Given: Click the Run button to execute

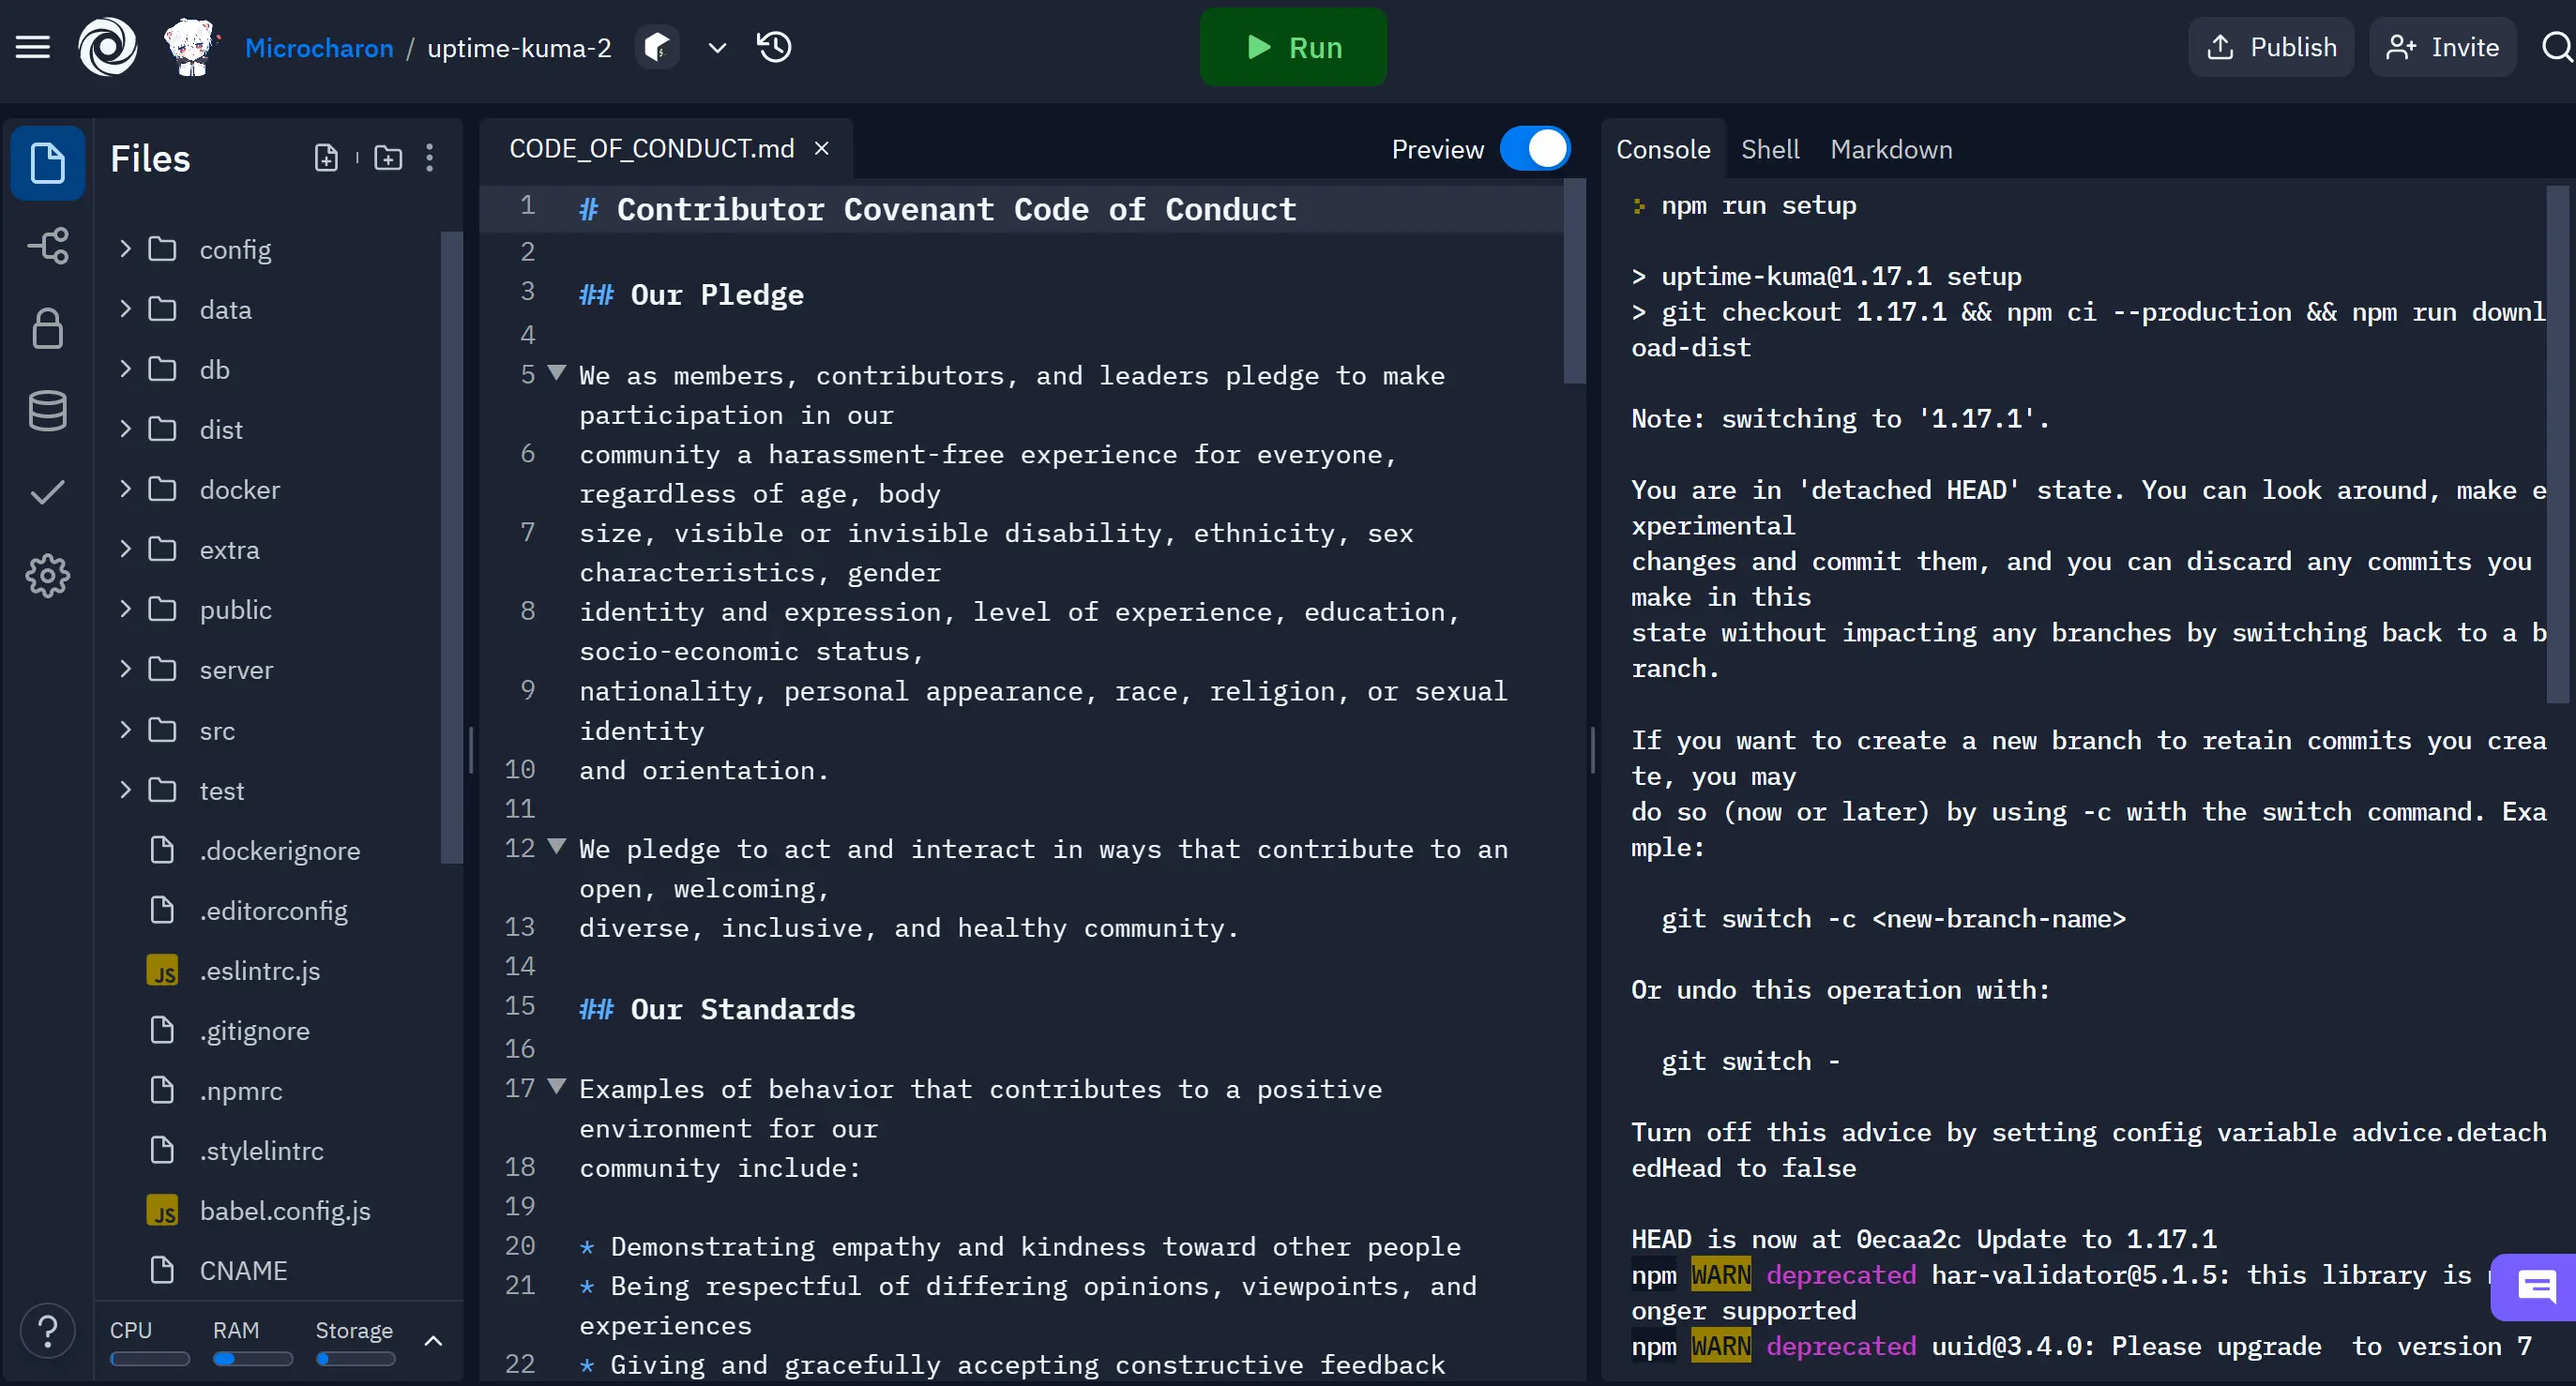Looking at the screenshot, I should tap(1291, 46).
